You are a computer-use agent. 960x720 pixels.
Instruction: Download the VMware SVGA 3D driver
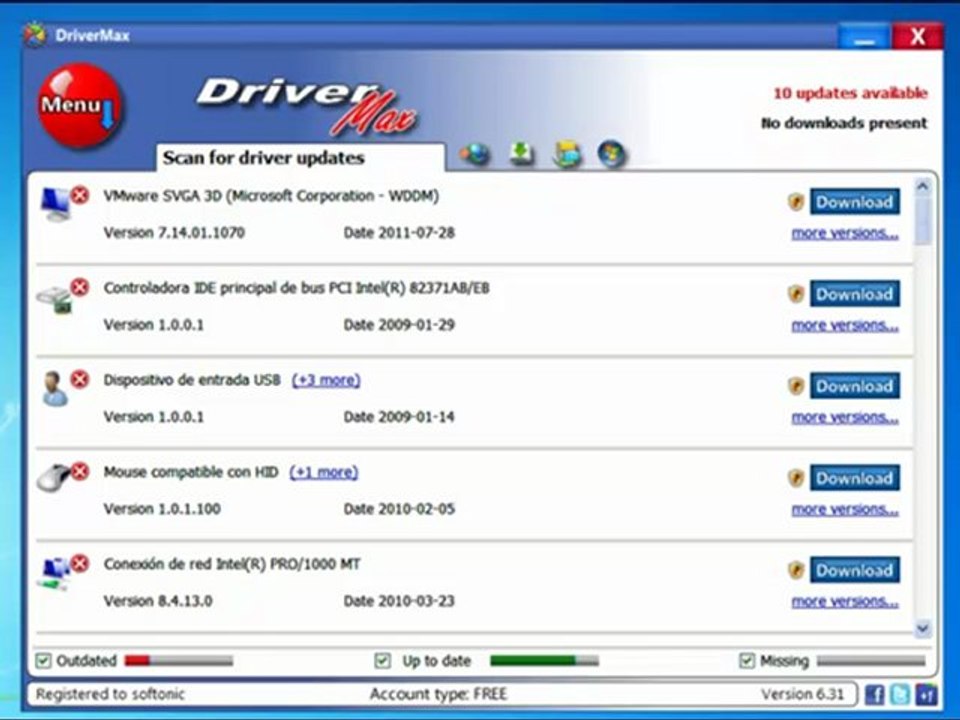855,201
